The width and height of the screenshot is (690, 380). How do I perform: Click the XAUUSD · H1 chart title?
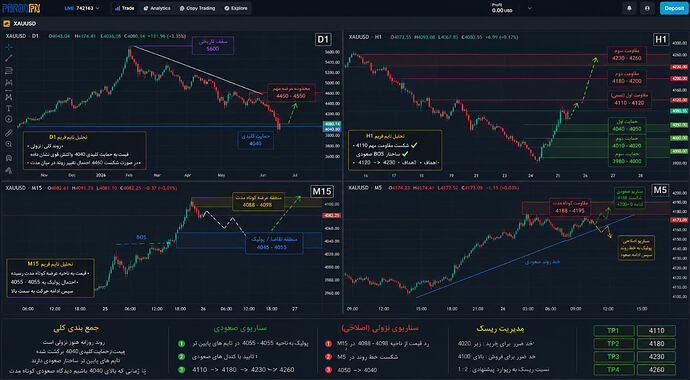coord(365,37)
